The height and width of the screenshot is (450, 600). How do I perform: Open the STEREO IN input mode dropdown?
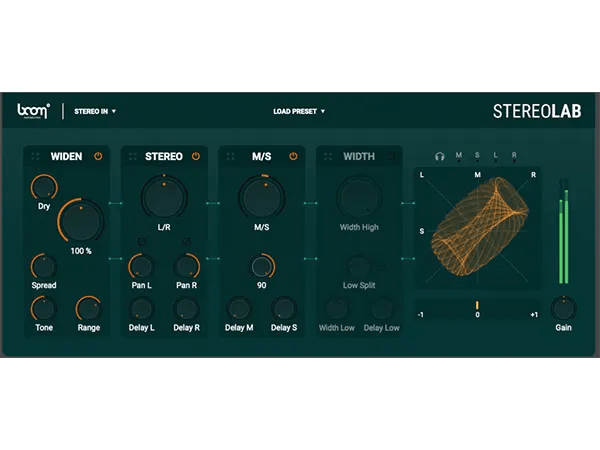coord(95,111)
